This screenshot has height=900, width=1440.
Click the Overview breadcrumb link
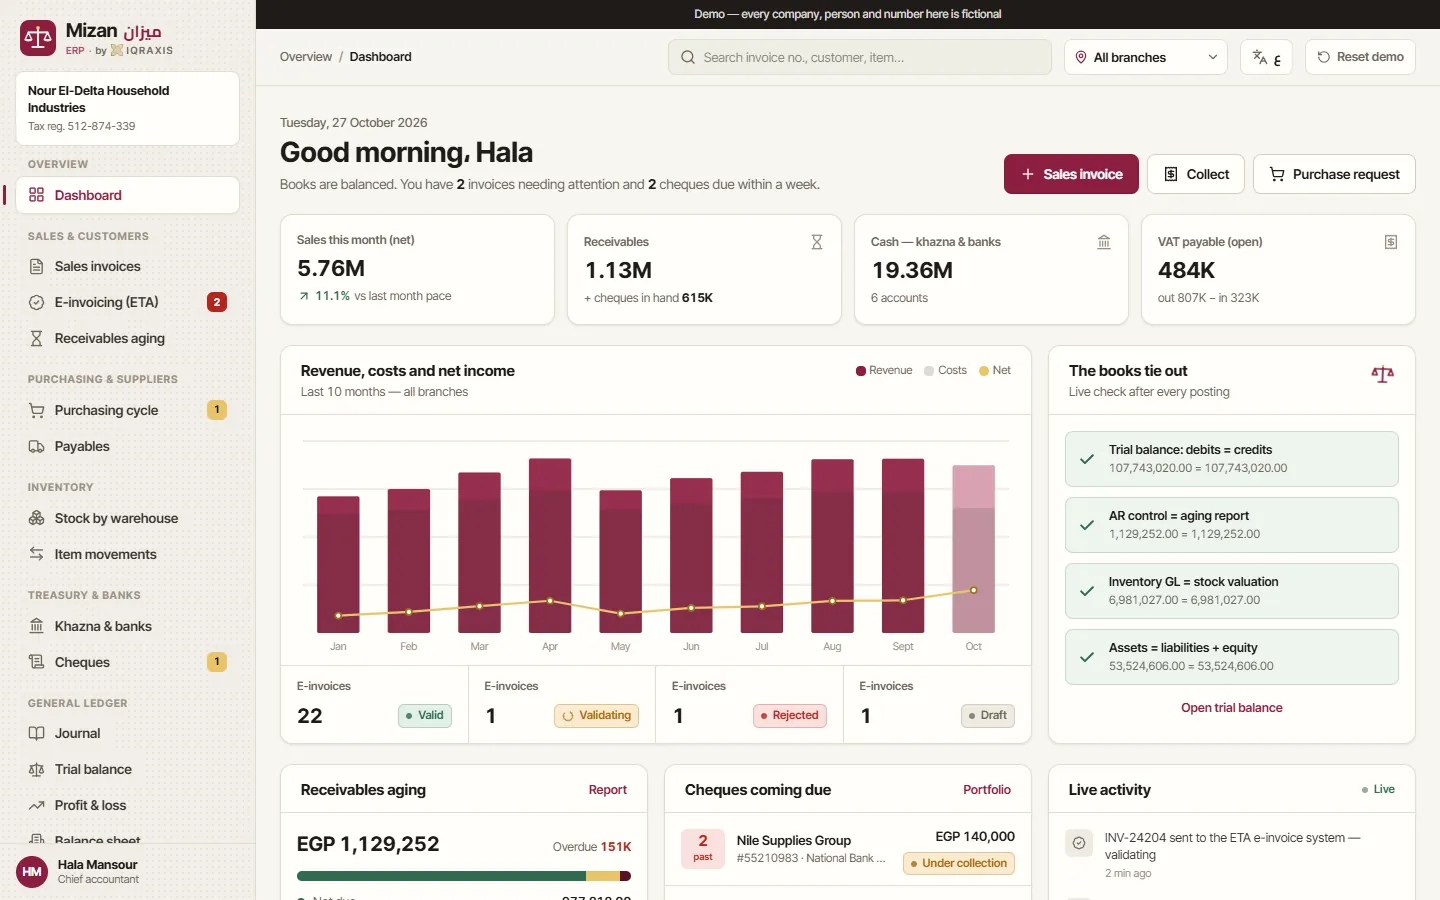click(x=306, y=57)
